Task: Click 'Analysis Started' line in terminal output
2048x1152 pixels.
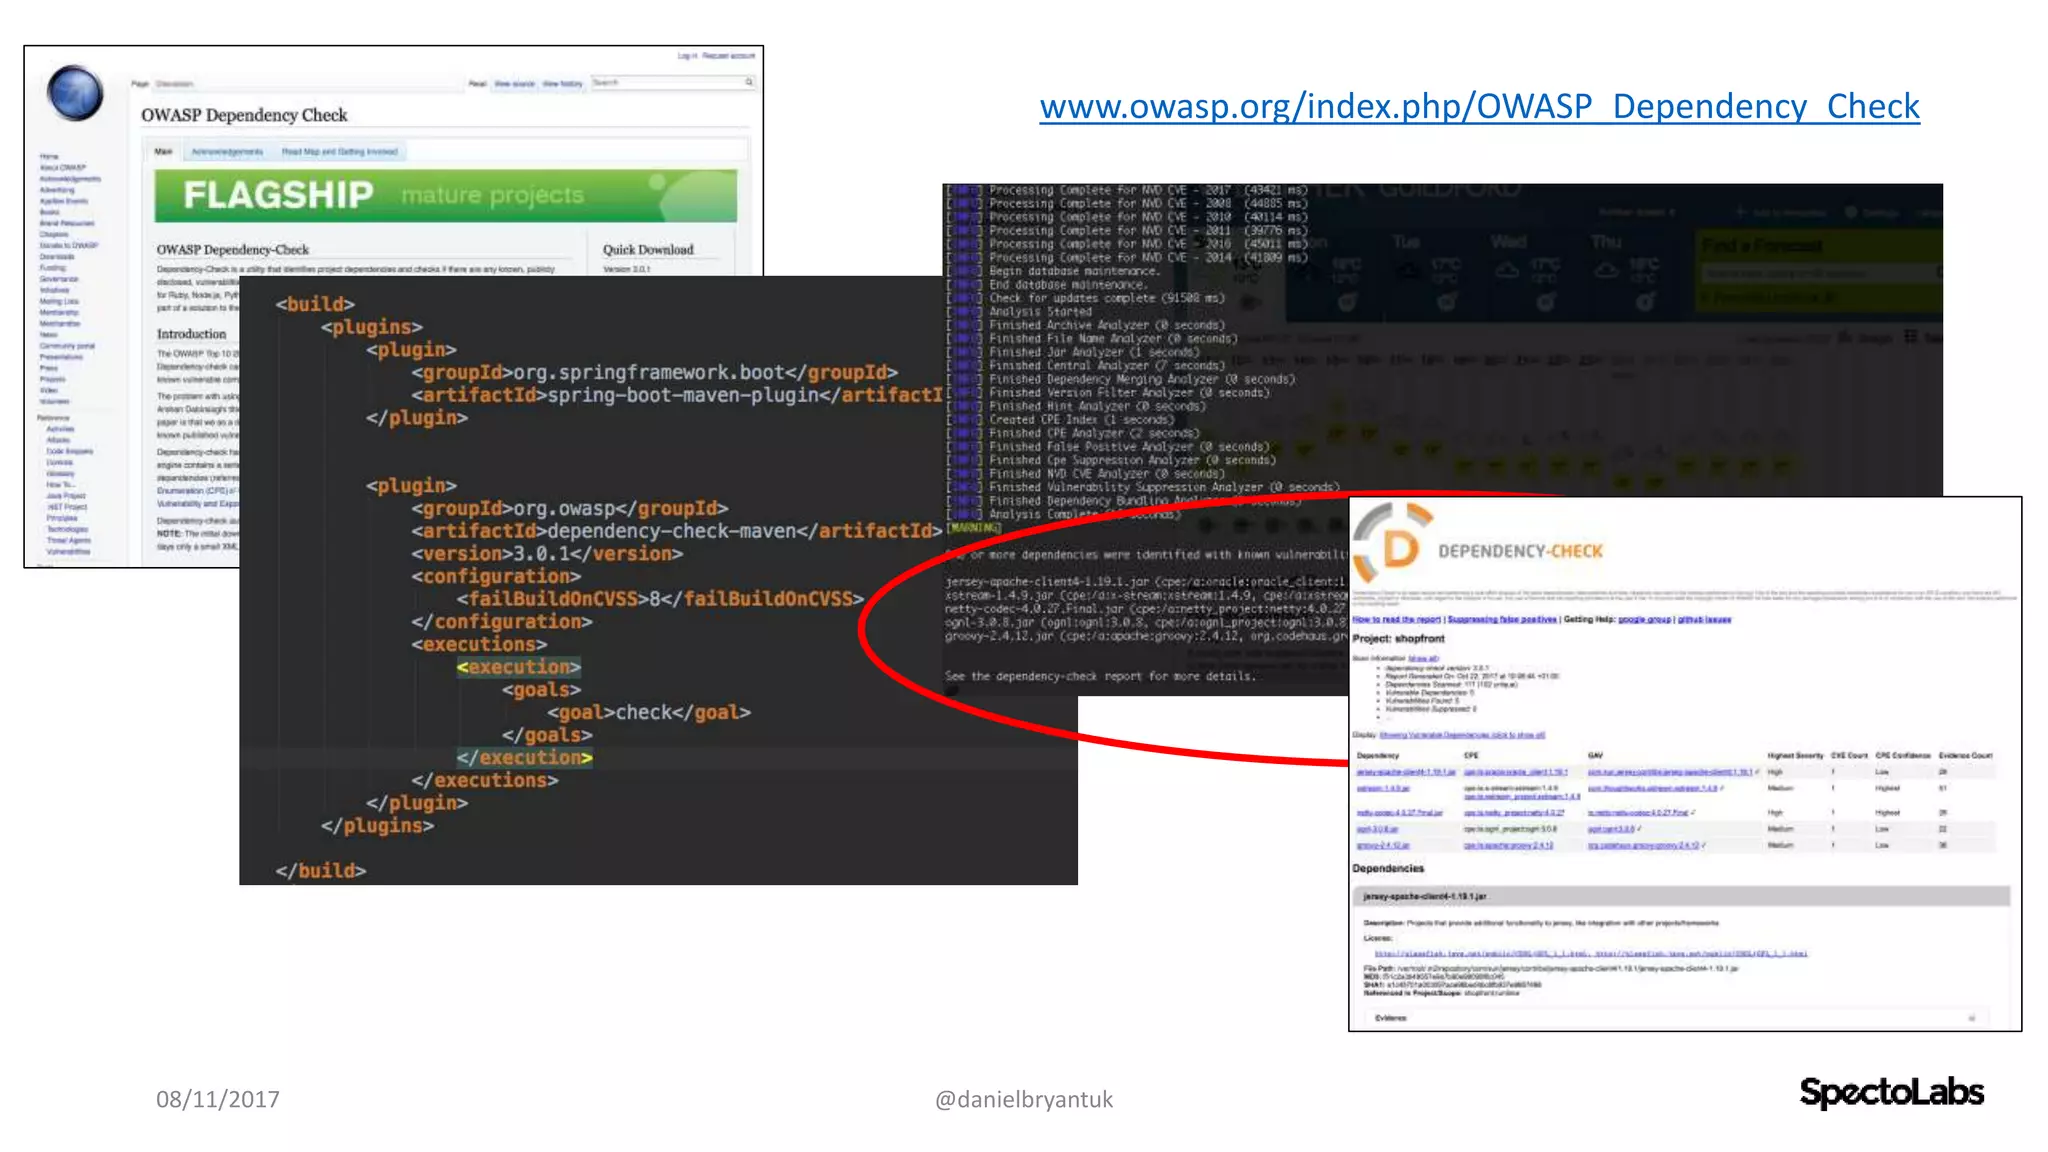Action: [x=1040, y=312]
